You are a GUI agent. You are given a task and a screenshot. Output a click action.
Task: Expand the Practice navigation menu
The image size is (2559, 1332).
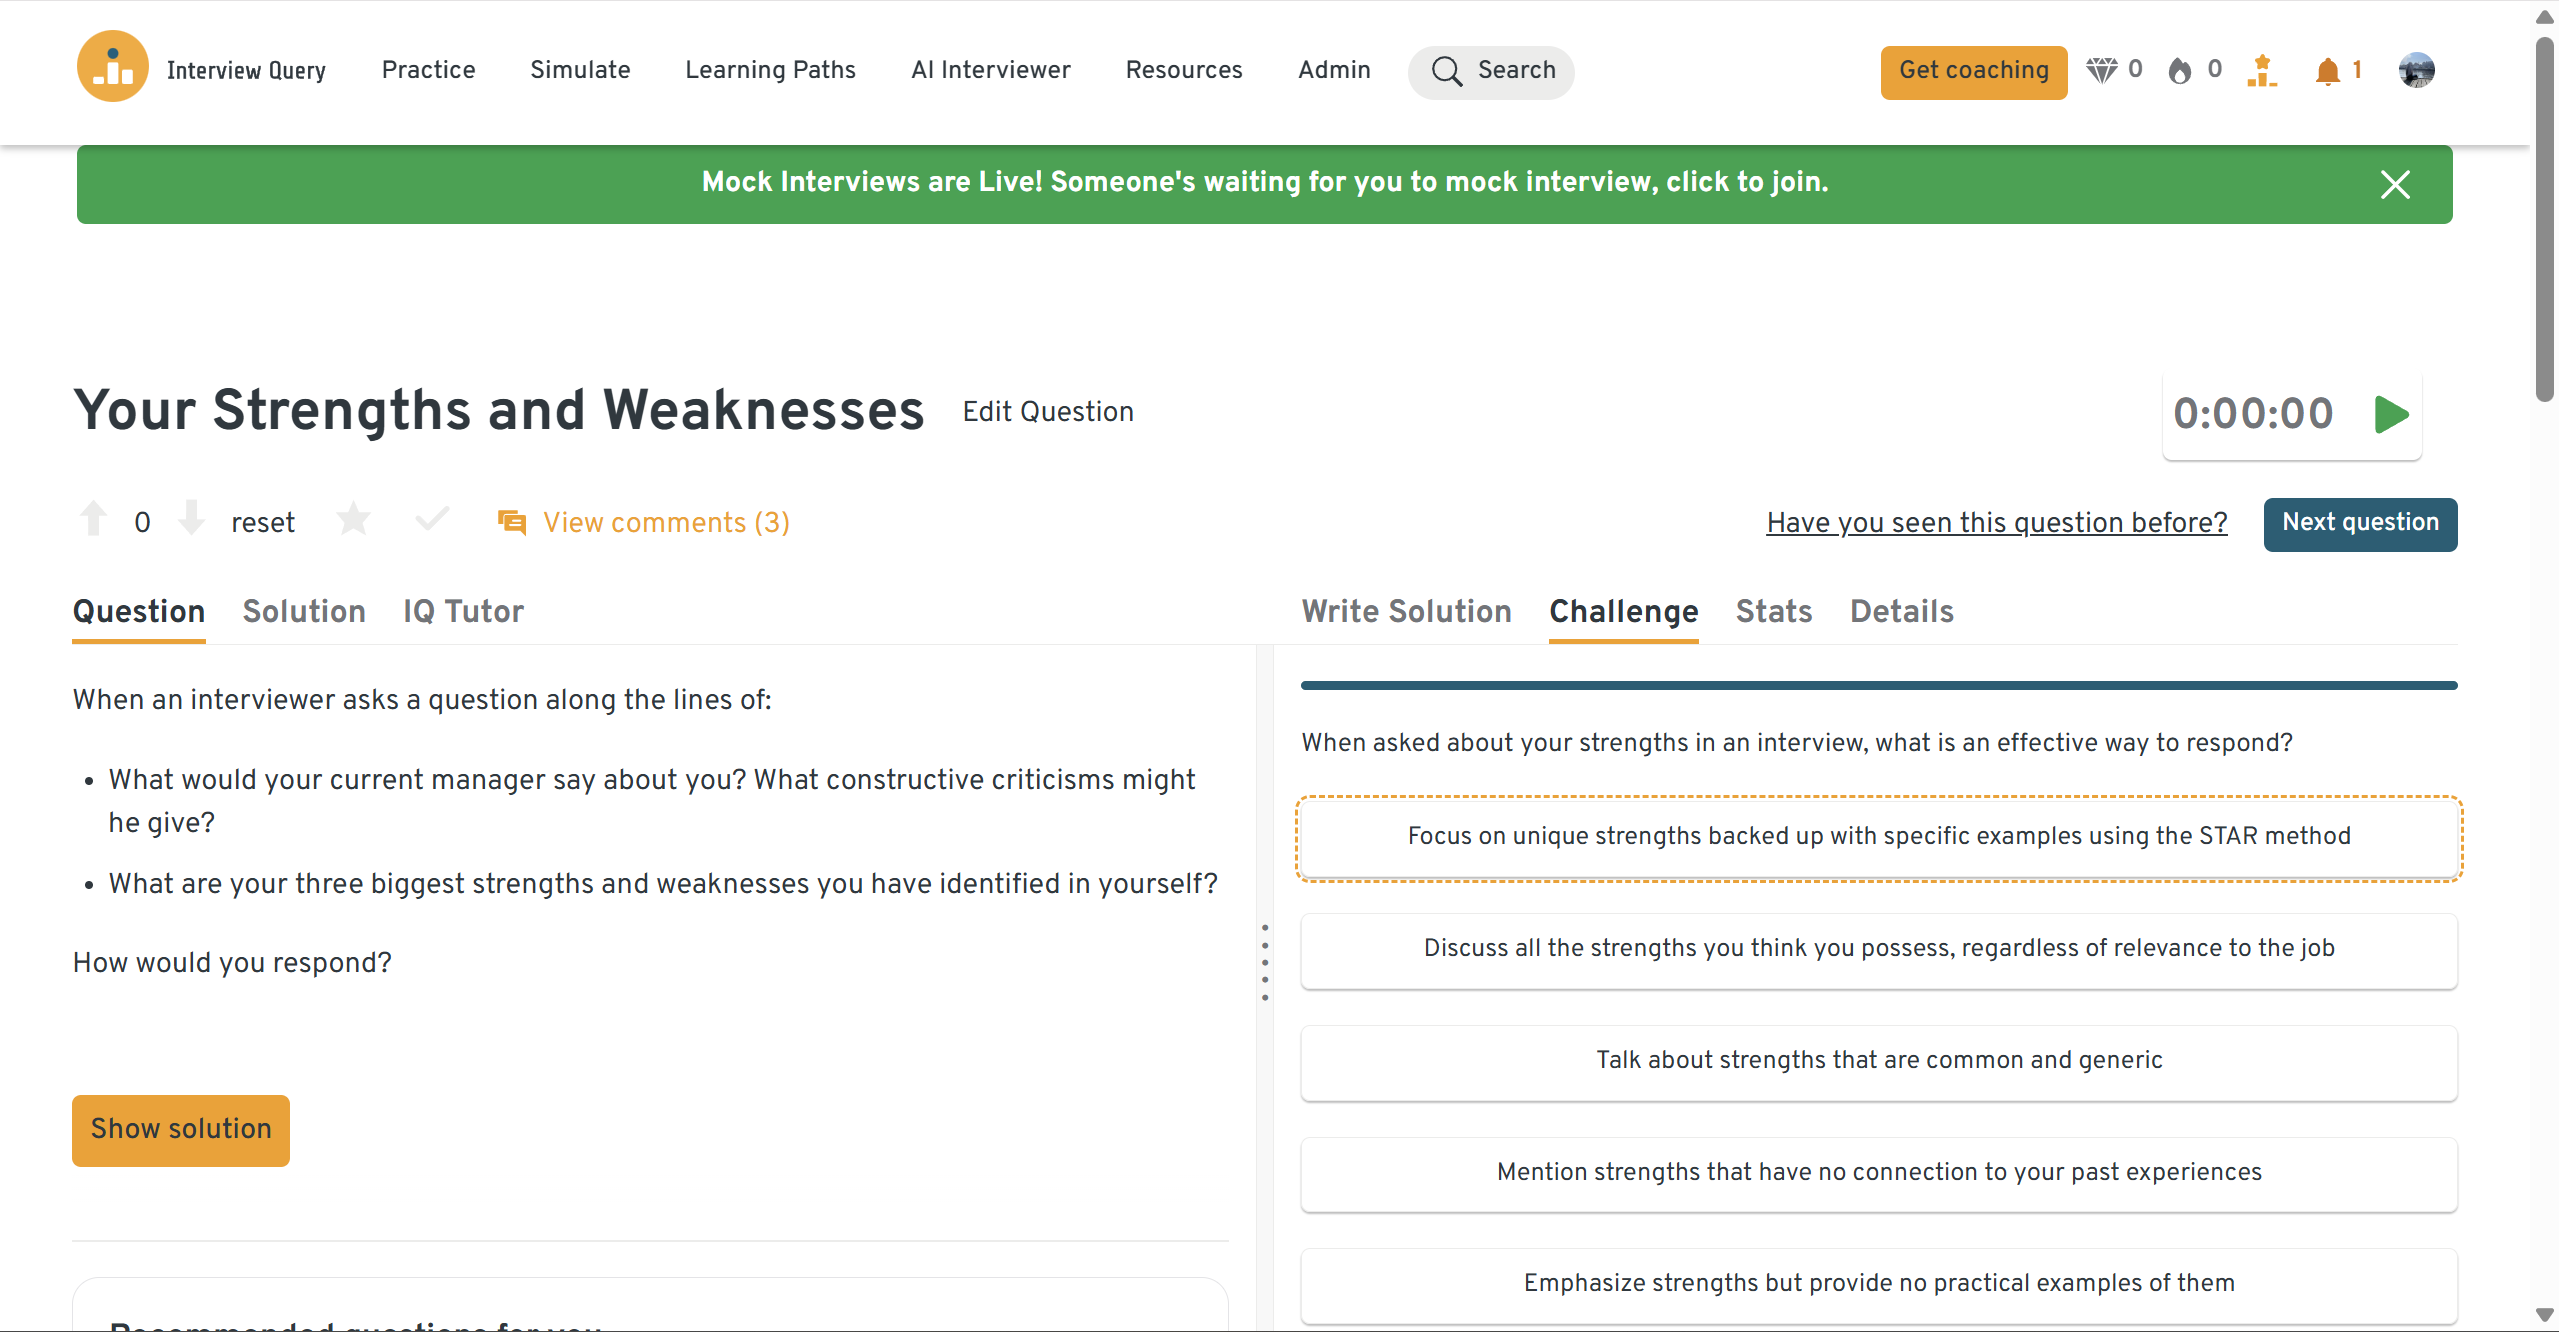(x=428, y=70)
